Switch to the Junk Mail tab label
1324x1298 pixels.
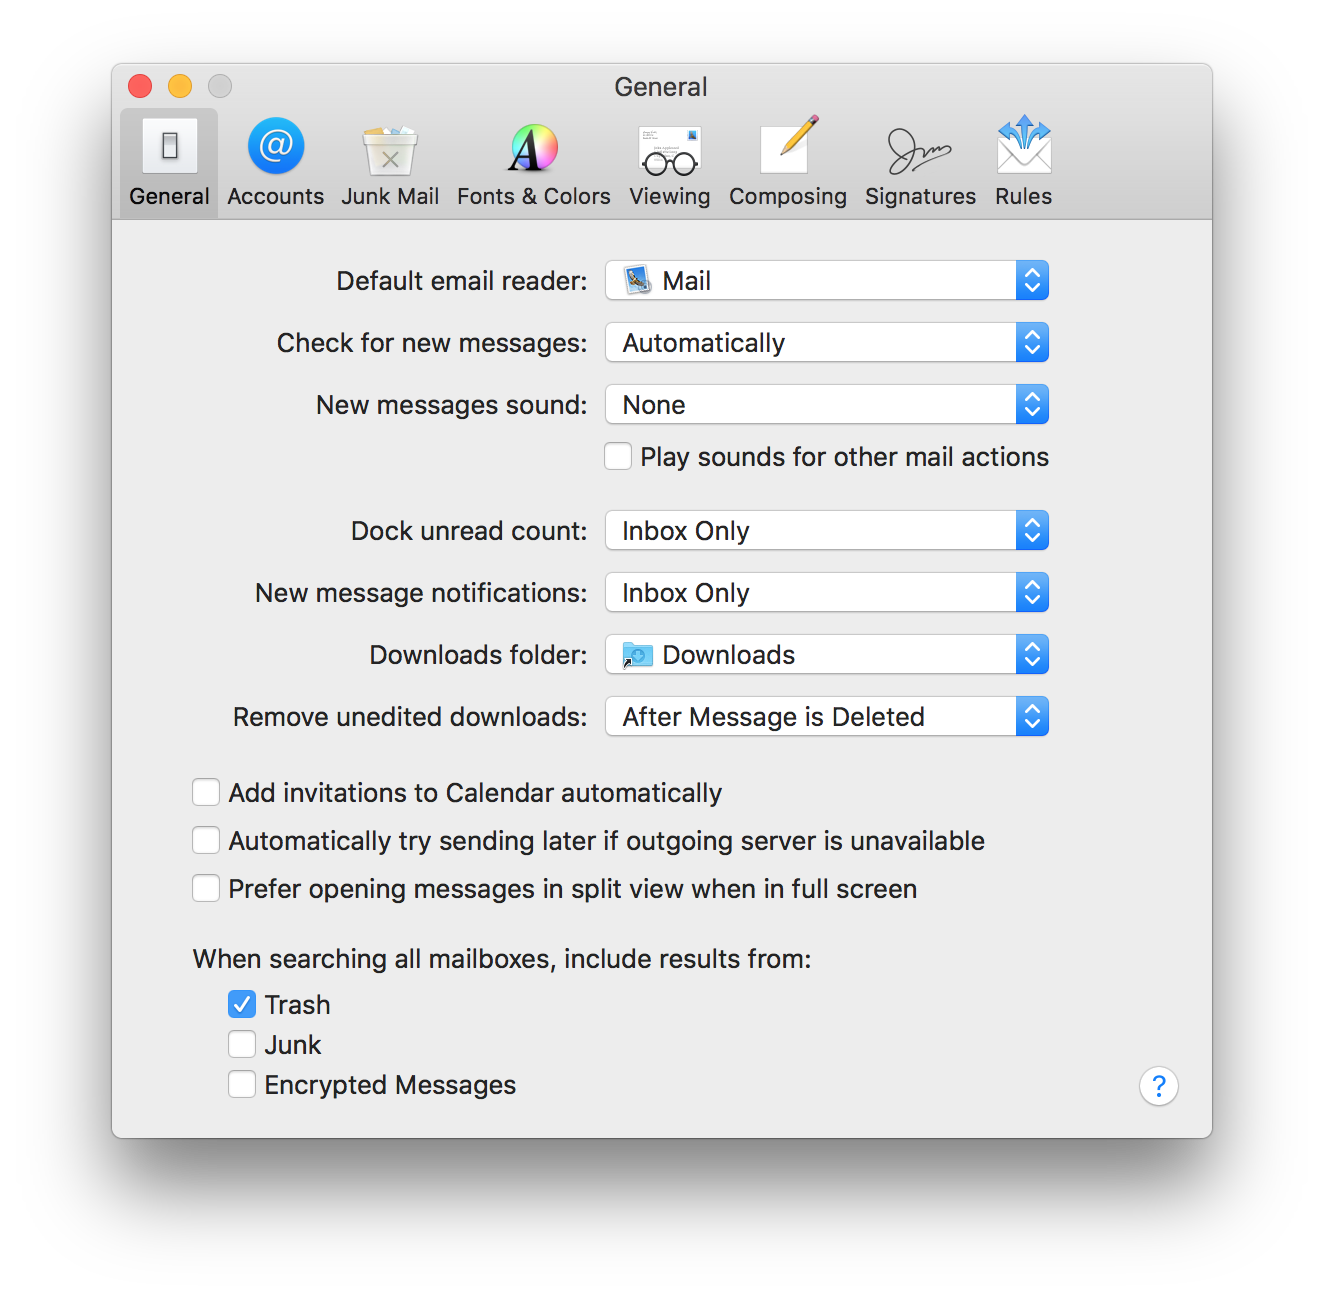point(390,196)
